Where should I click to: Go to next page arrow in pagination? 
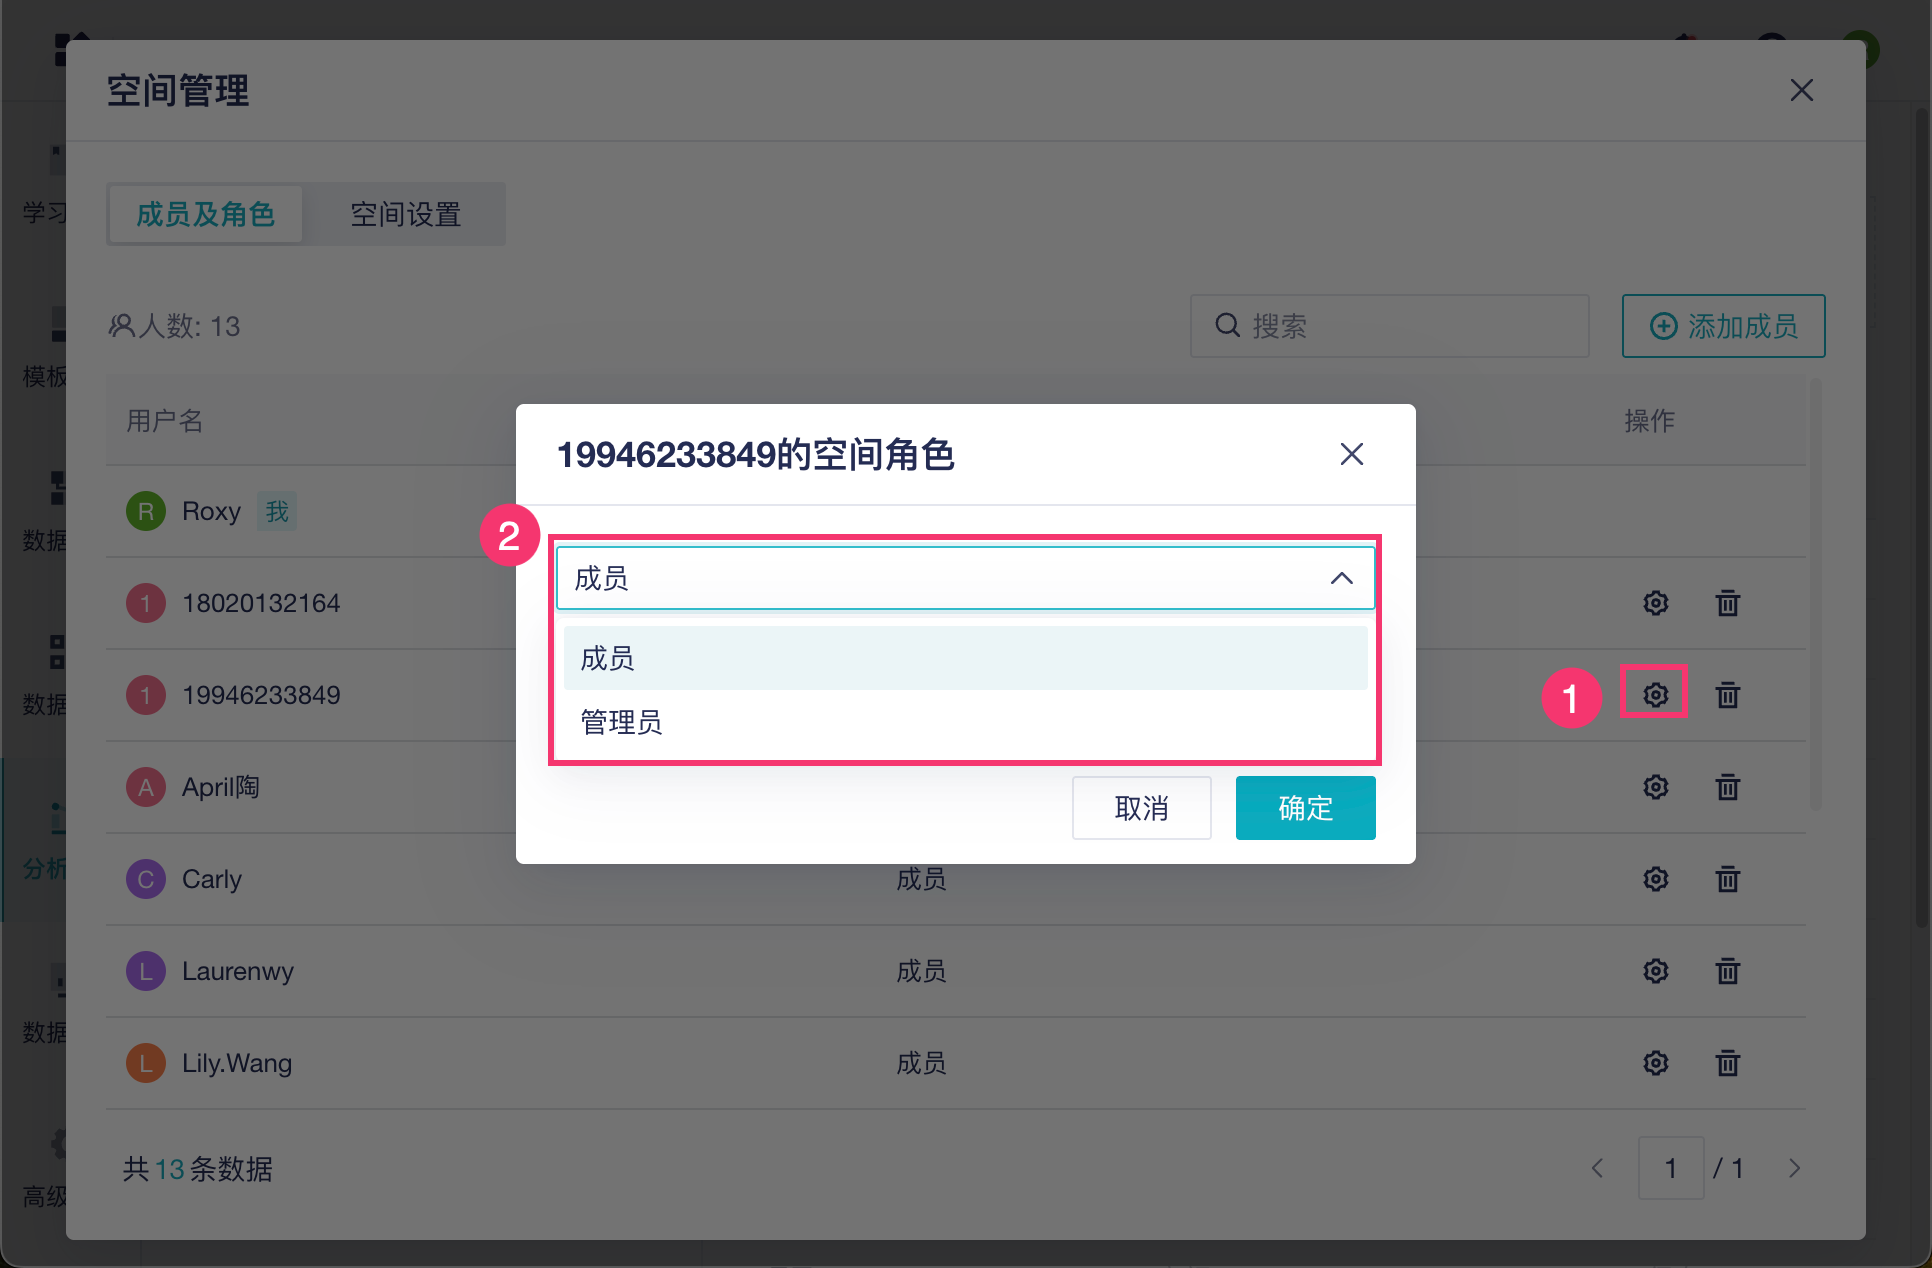tap(1794, 1168)
